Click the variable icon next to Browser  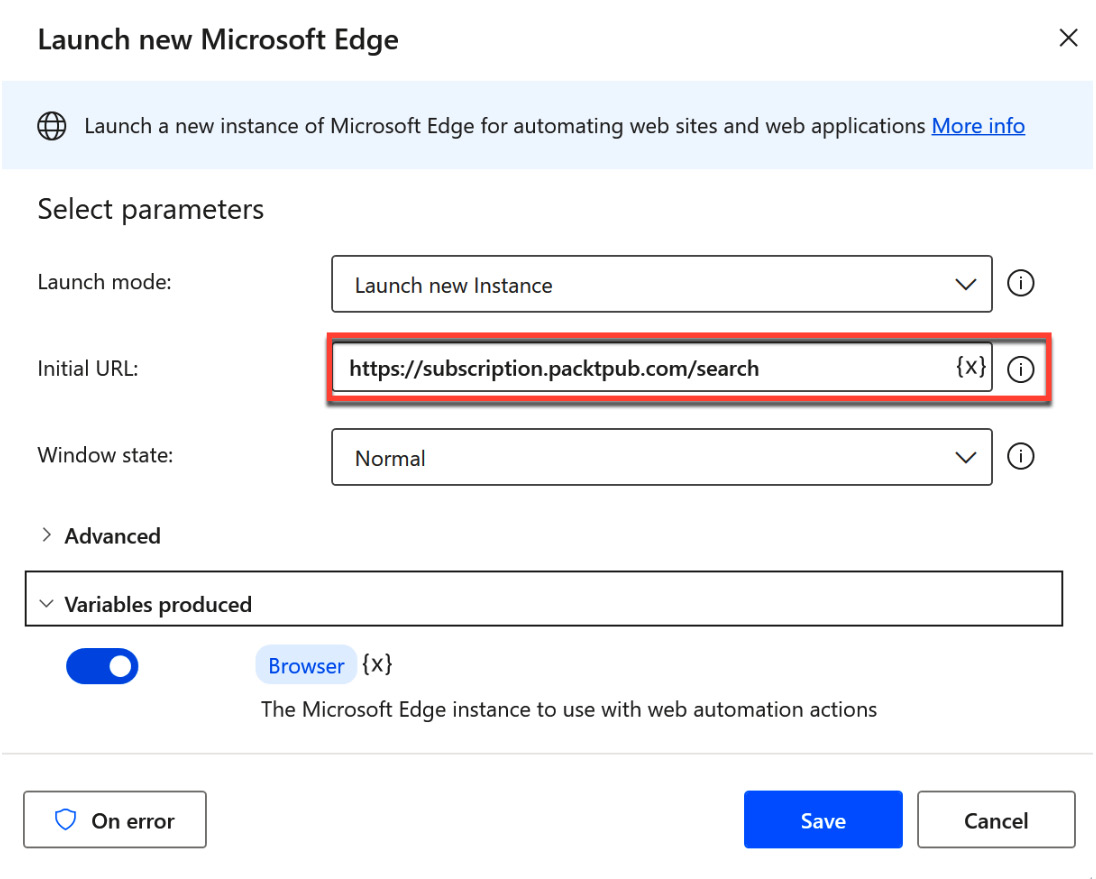click(x=377, y=664)
